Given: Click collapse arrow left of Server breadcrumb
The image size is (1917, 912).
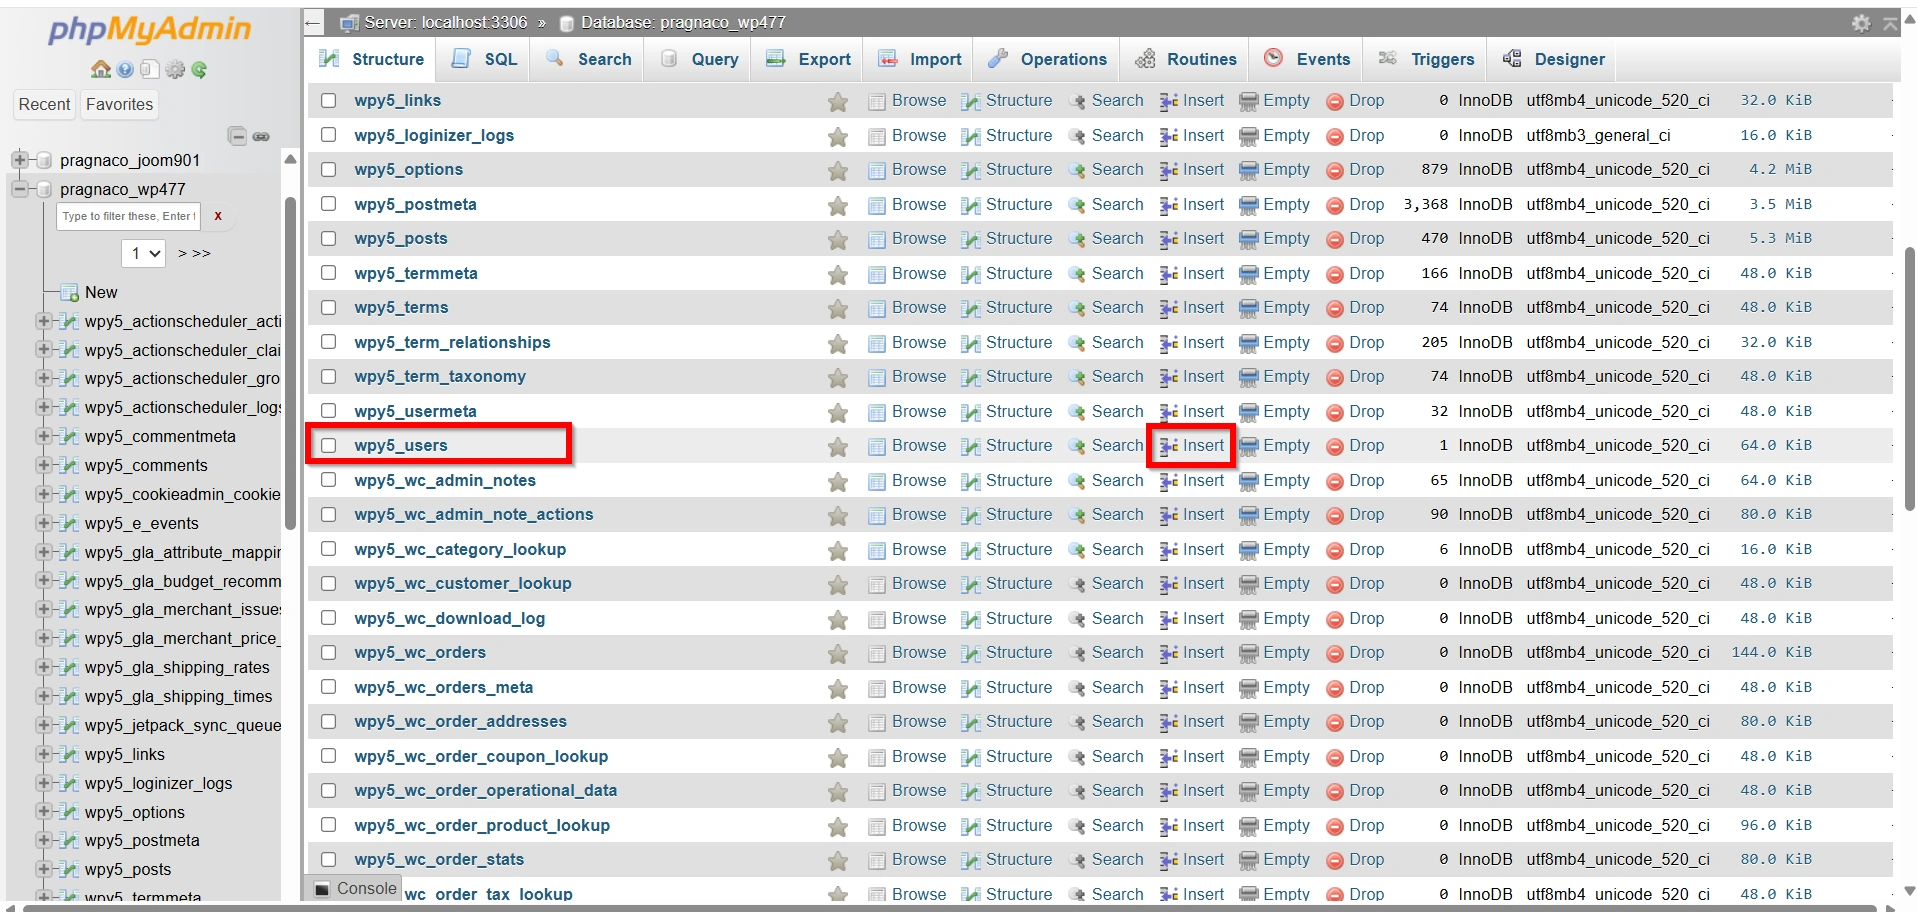Looking at the screenshot, I should tap(313, 22).
